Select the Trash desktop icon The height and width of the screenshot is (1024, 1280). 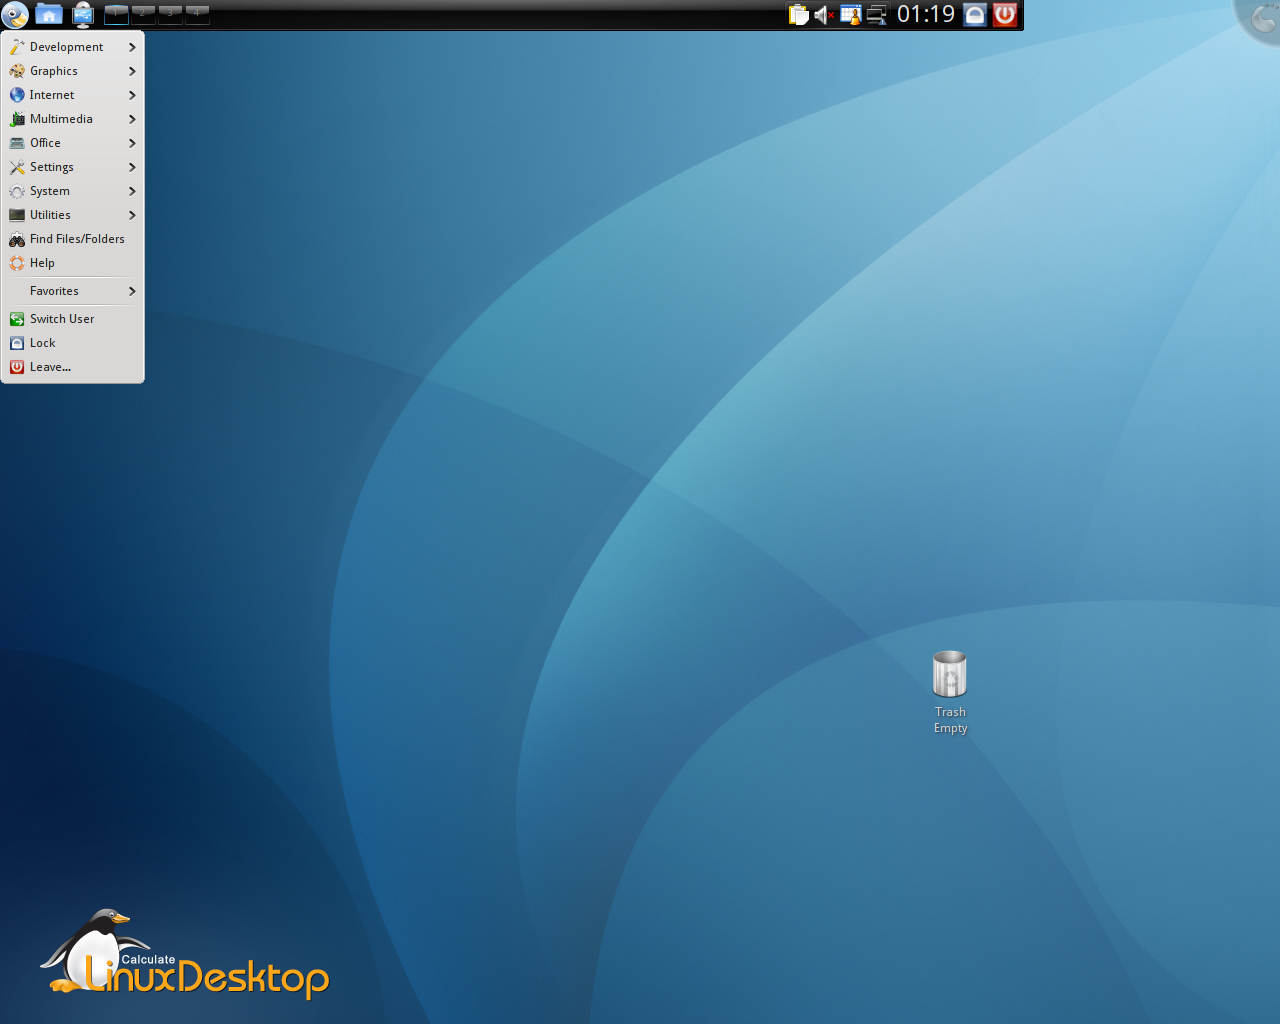click(x=950, y=692)
